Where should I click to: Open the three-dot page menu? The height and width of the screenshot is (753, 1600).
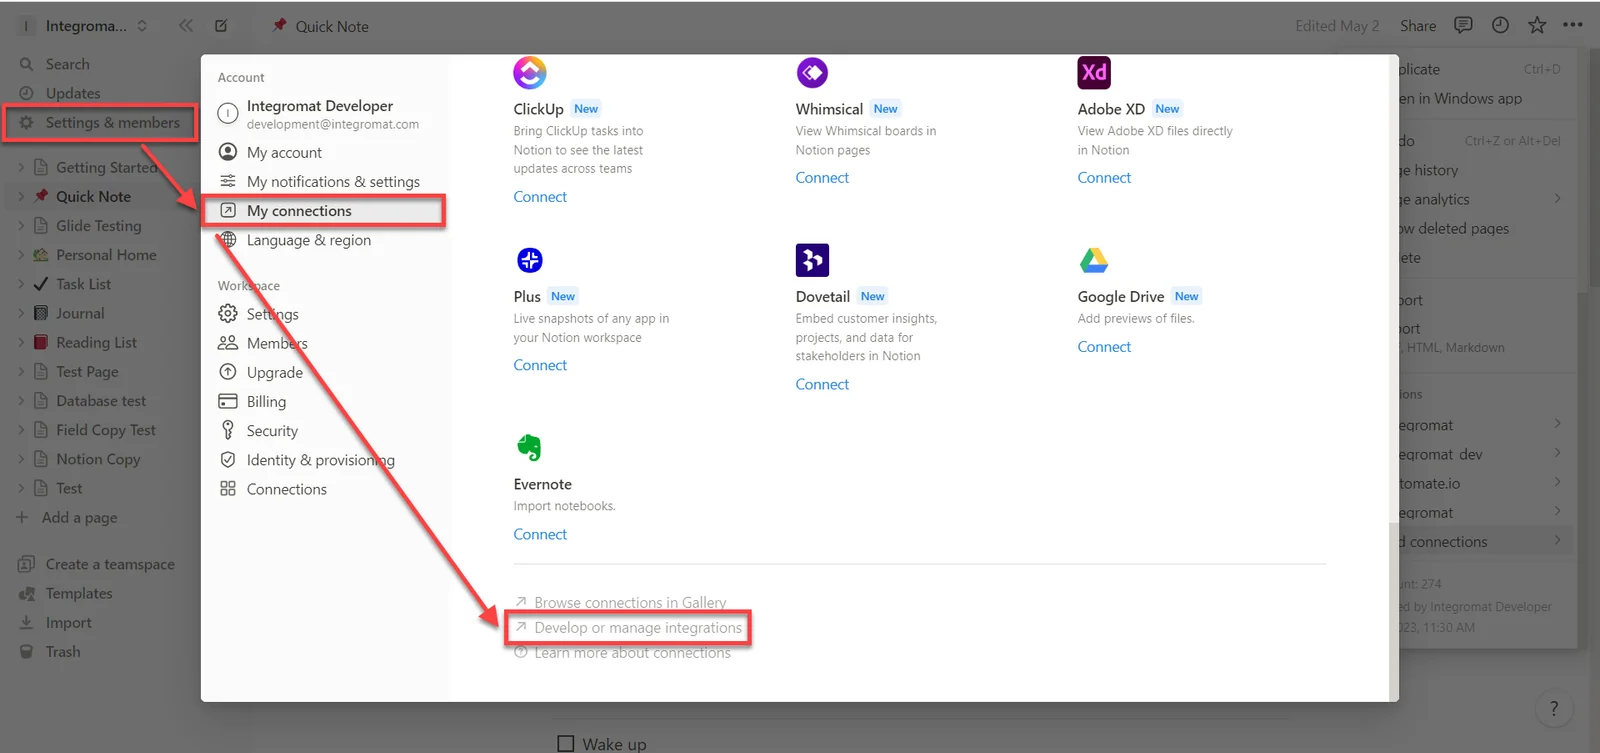click(1573, 25)
